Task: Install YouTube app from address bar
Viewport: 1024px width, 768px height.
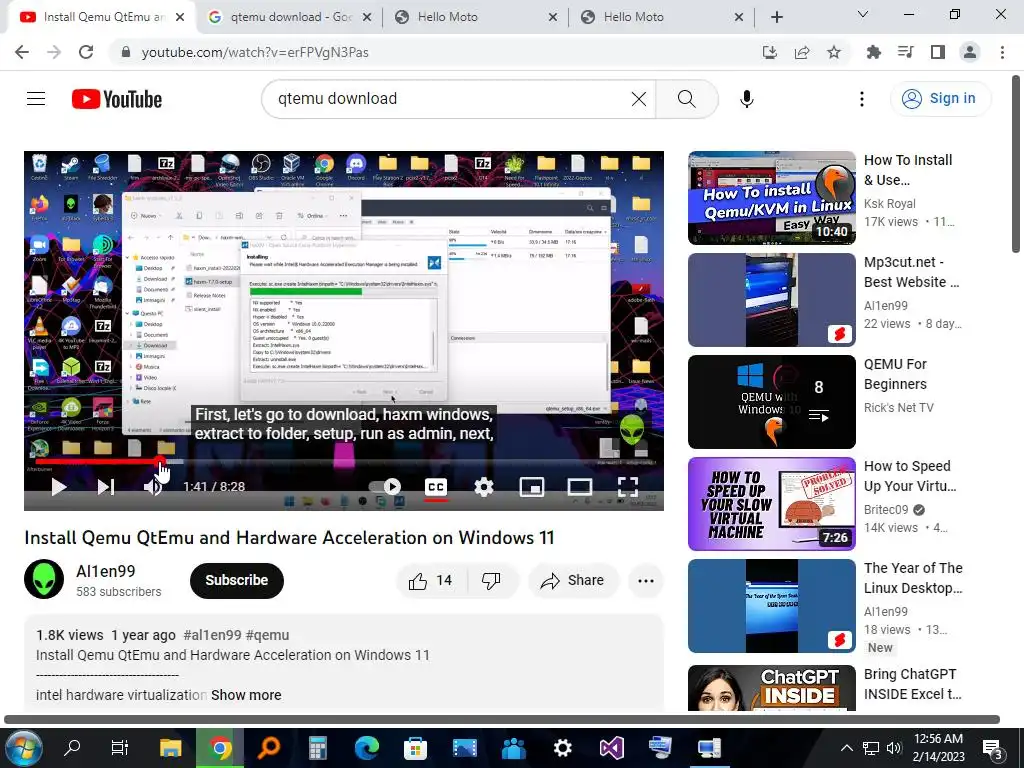Action: tap(770, 52)
